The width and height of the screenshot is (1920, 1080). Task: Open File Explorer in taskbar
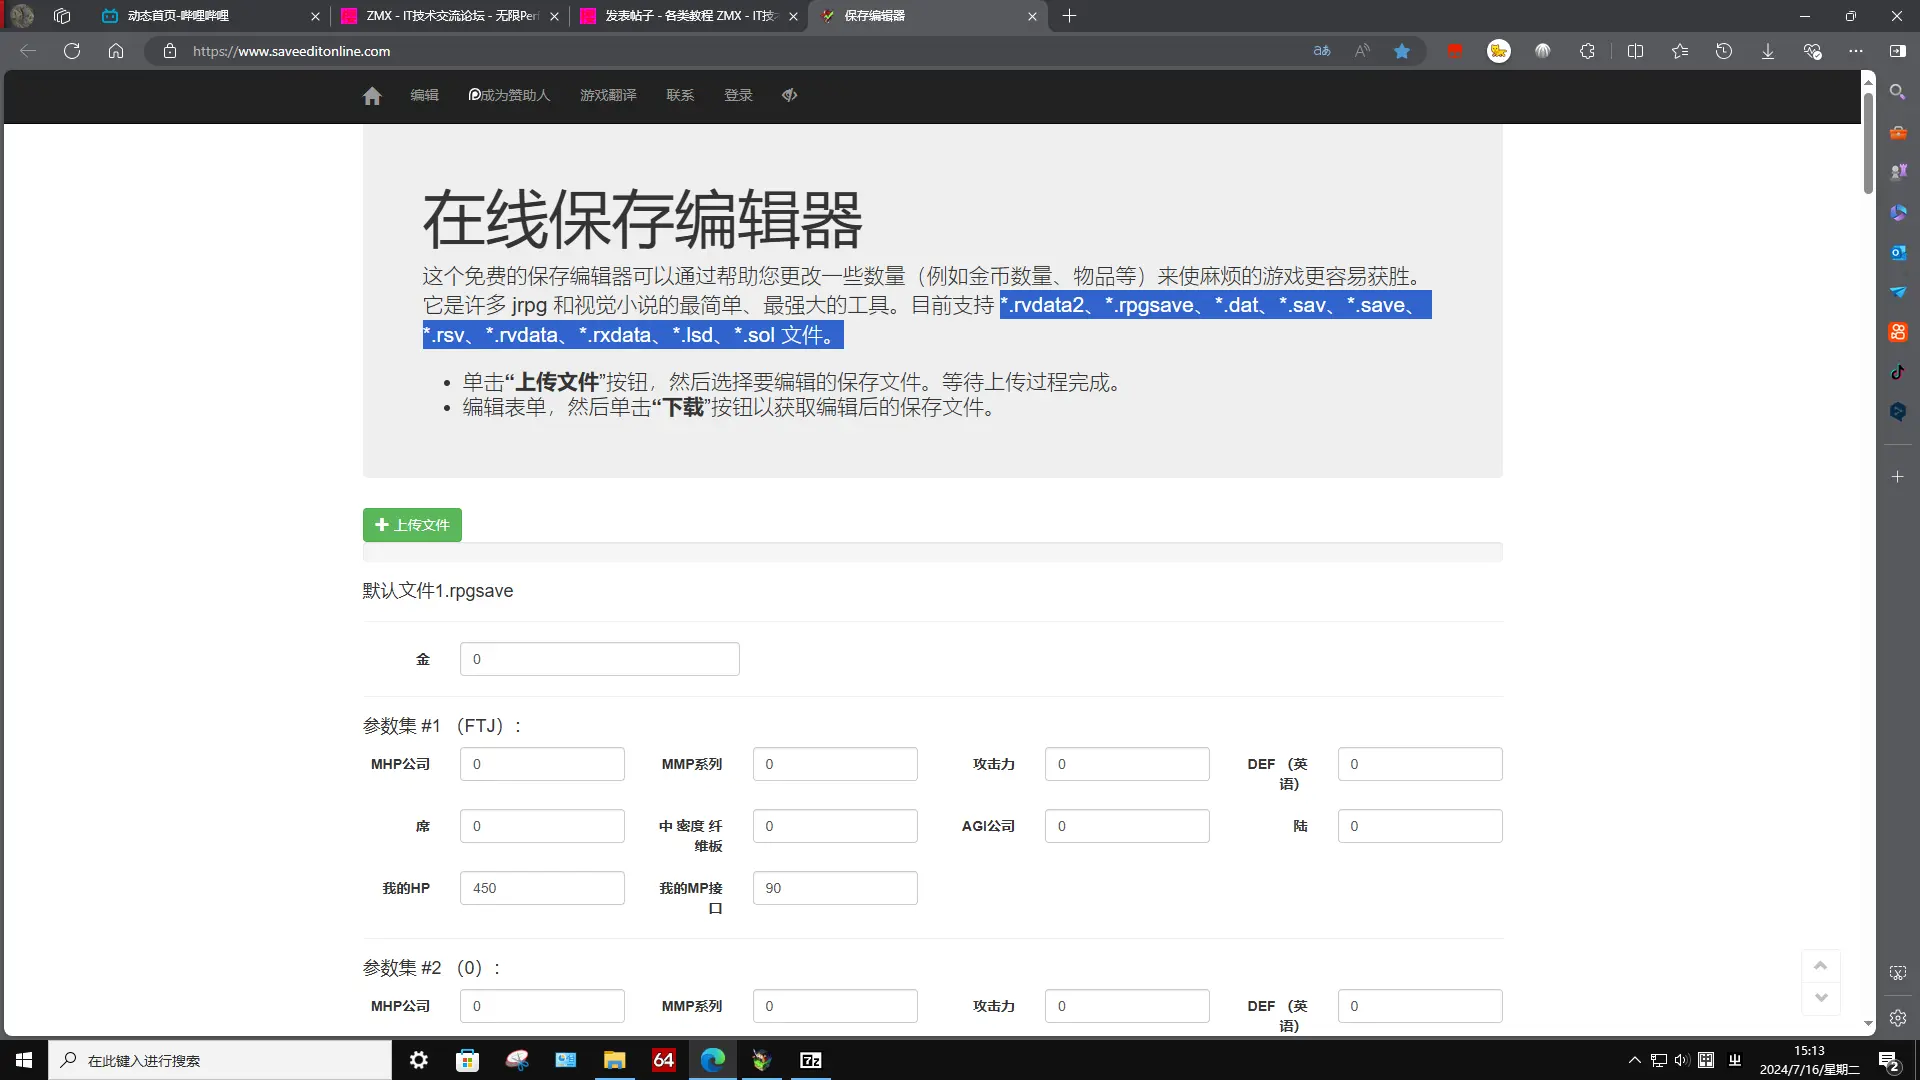(x=615, y=1060)
